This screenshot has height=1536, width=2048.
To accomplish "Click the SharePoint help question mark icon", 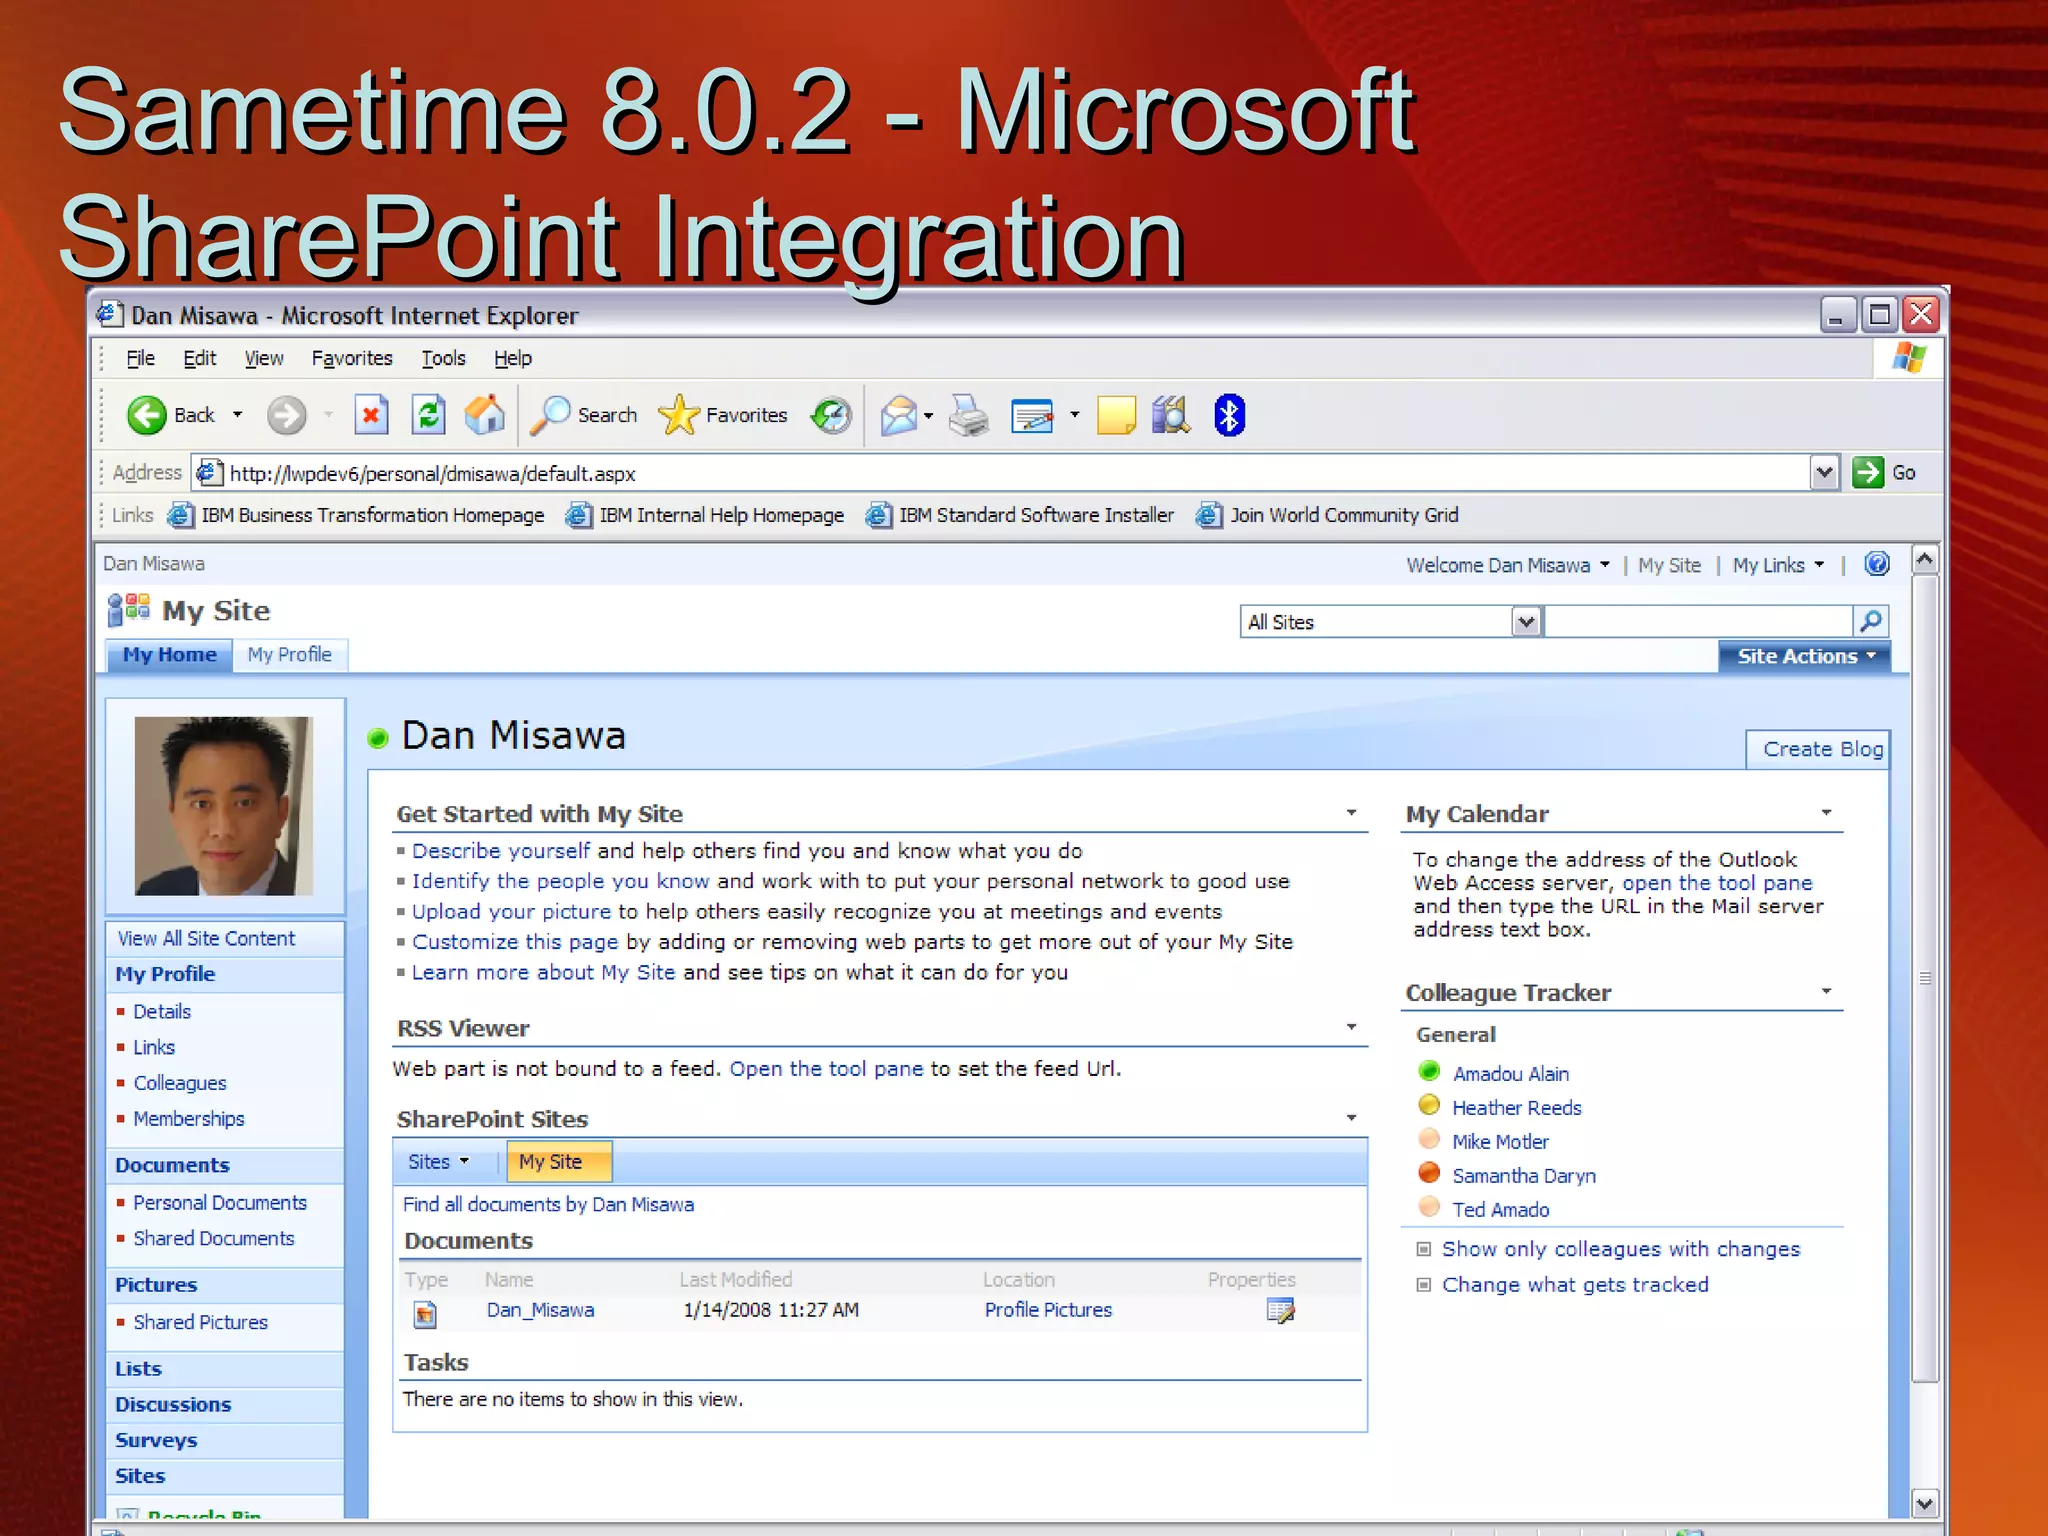I will (1877, 564).
